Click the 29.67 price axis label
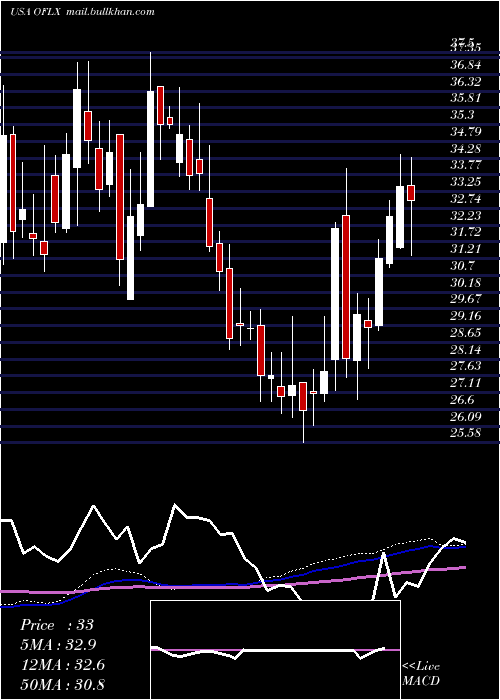 click(x=466, y=299)
